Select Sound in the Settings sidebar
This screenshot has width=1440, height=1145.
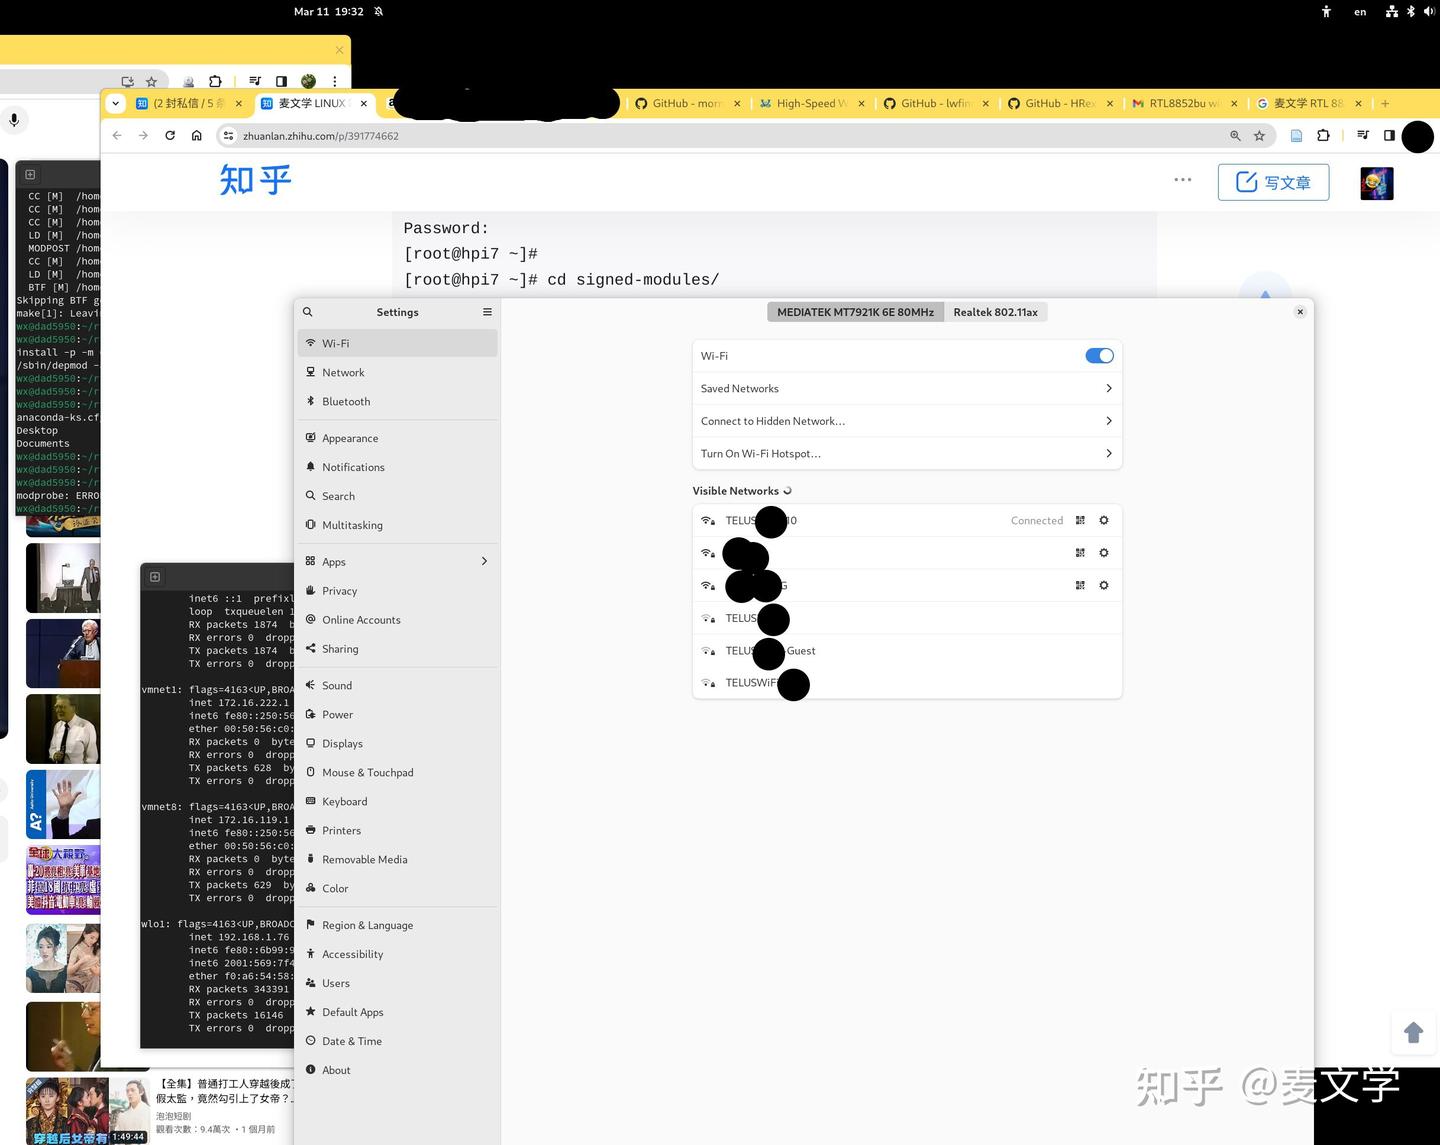[x=337, y=685]
